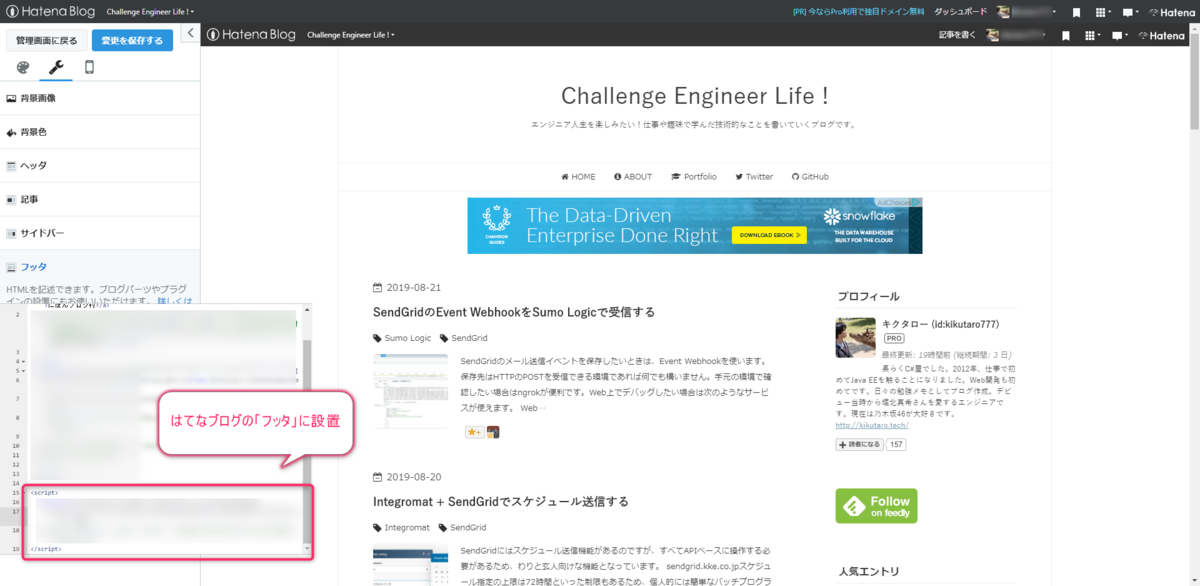Screen dimensions: 1200x586
Task: Click the reader count 157
Action: 896,444
